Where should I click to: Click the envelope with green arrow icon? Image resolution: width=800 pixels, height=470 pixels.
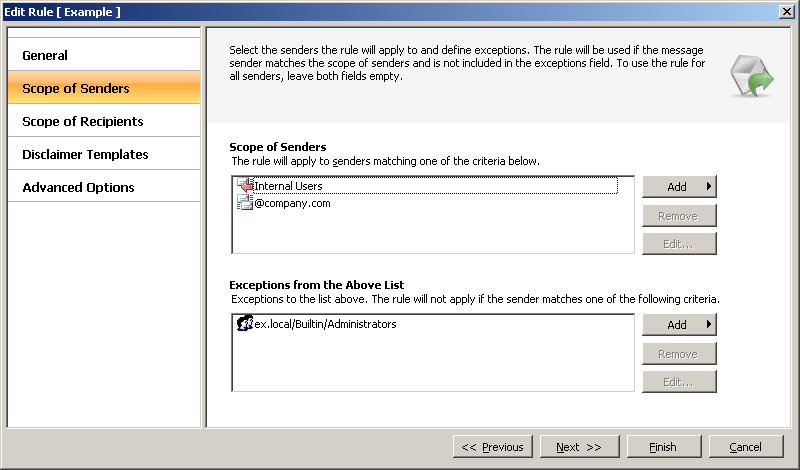[x=752, y=77]
